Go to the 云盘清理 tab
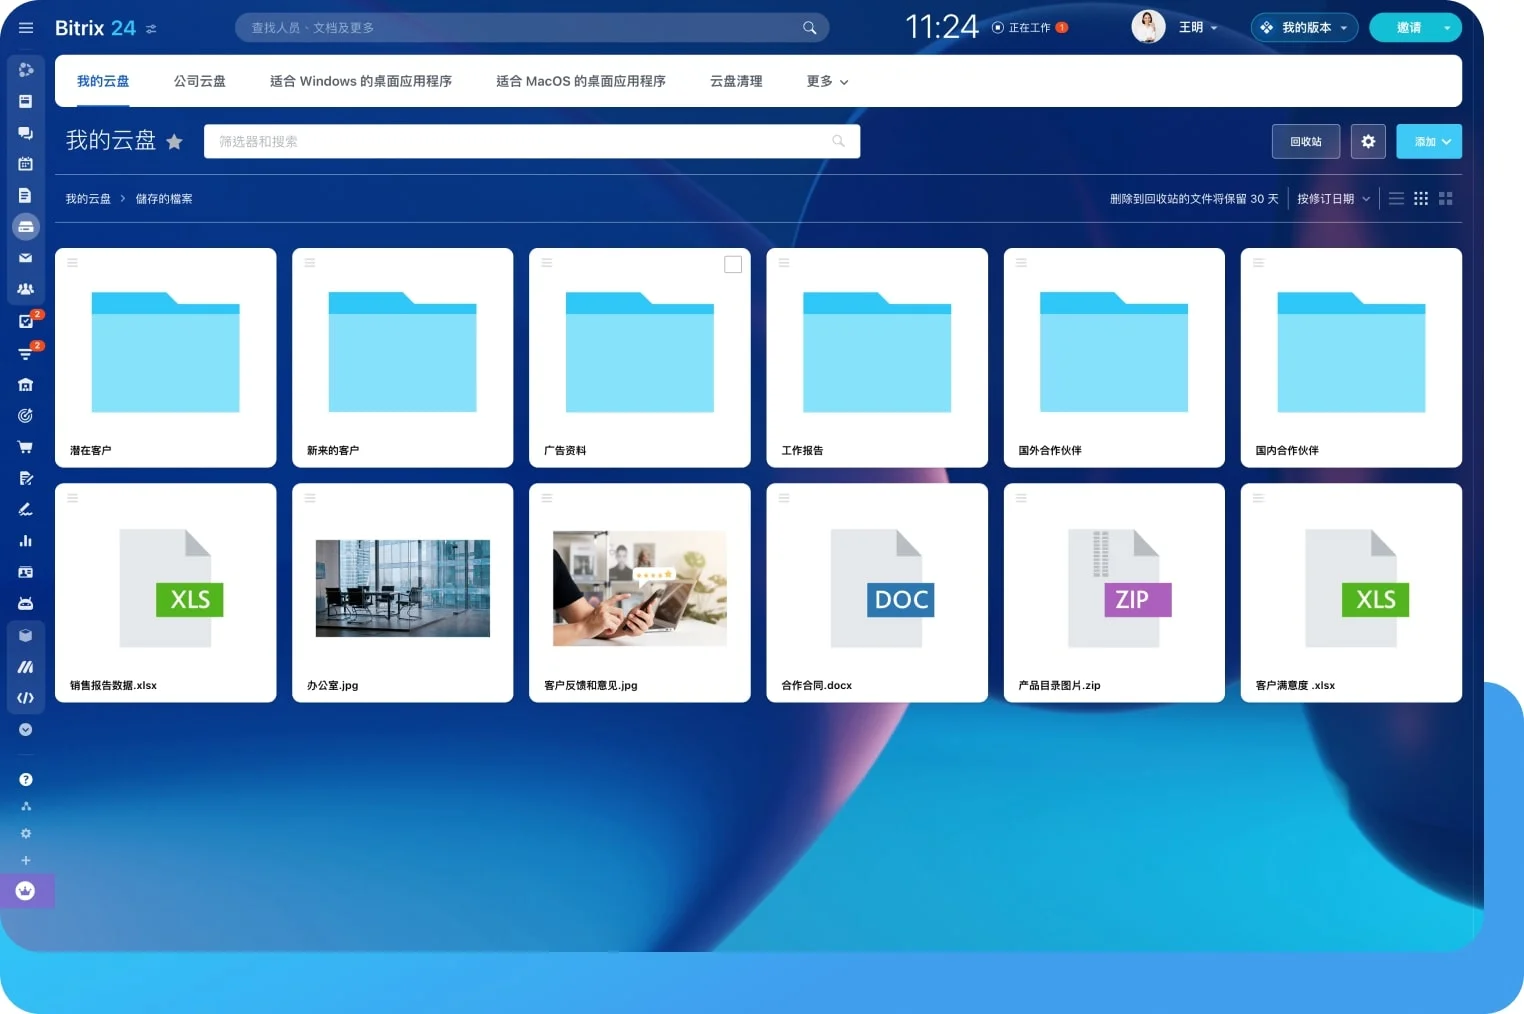Screen dimensions: 1524x1014 pyautogui.click(x=736, y=82)
